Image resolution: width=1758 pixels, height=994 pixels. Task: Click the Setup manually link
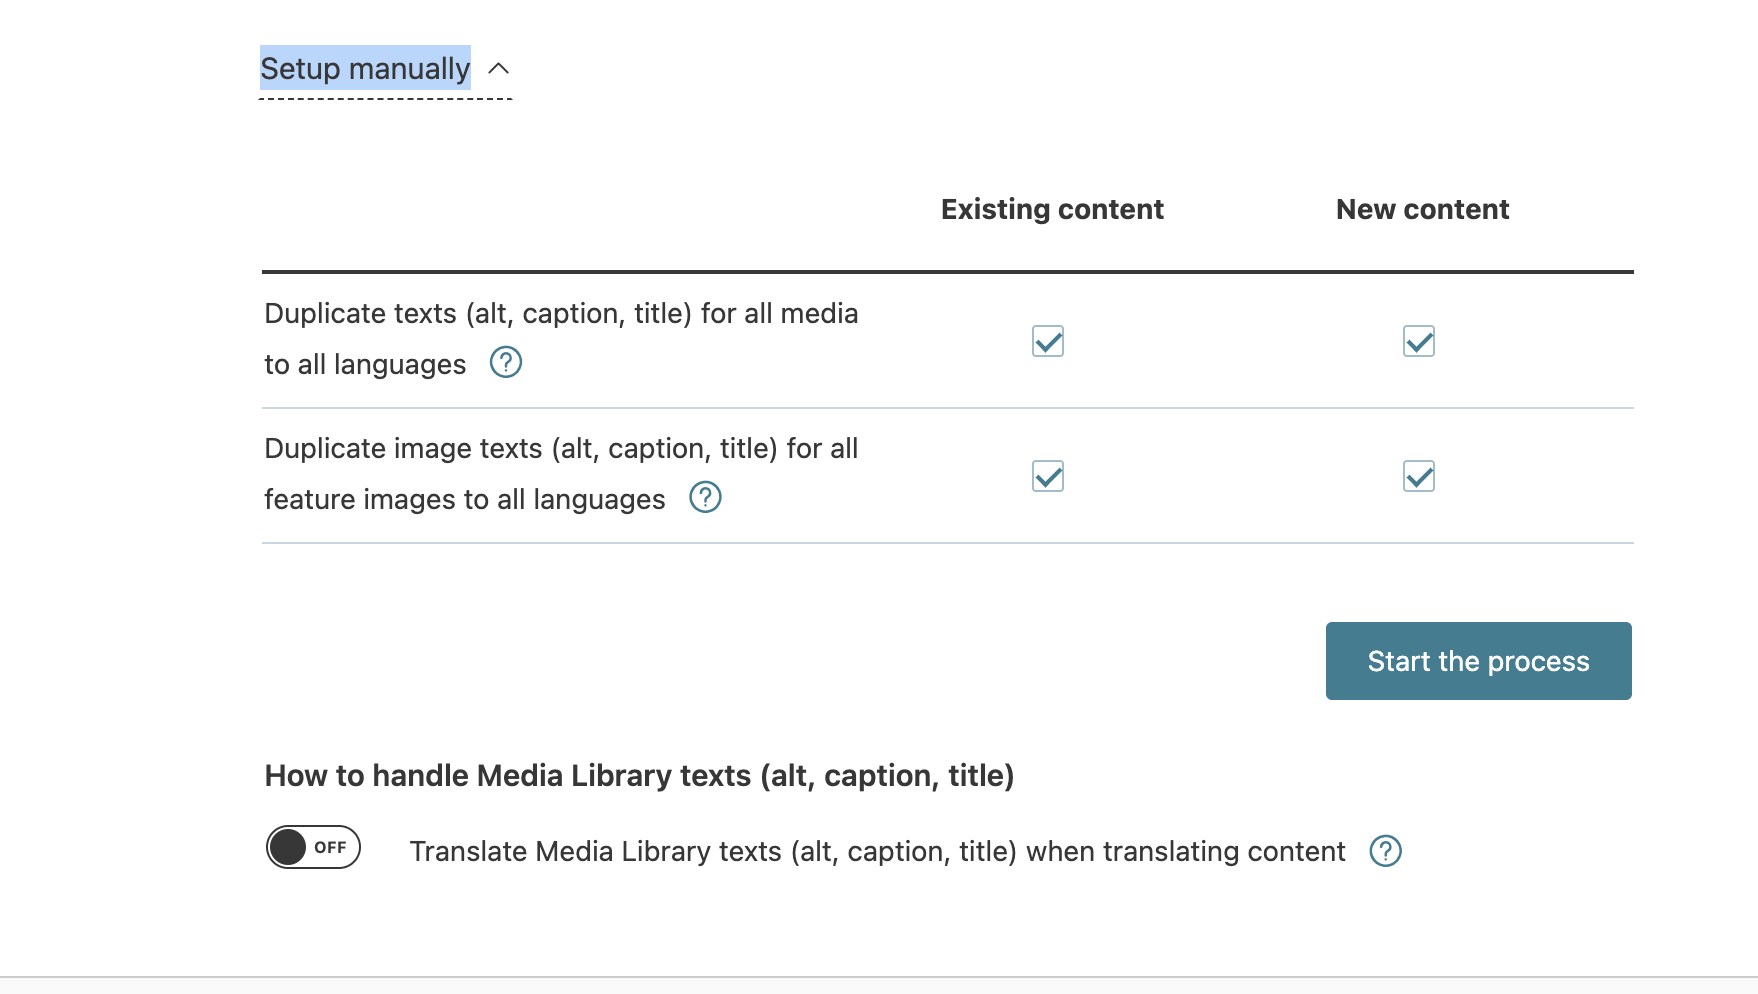coord(365,69)
